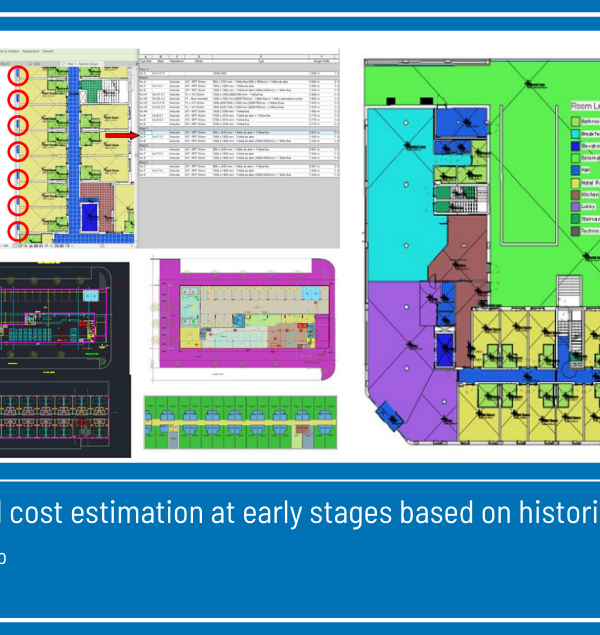Screen dimensions: 600x635
Task: Click the Bathroom legend color swatch
Action: [x=576, y=119]
